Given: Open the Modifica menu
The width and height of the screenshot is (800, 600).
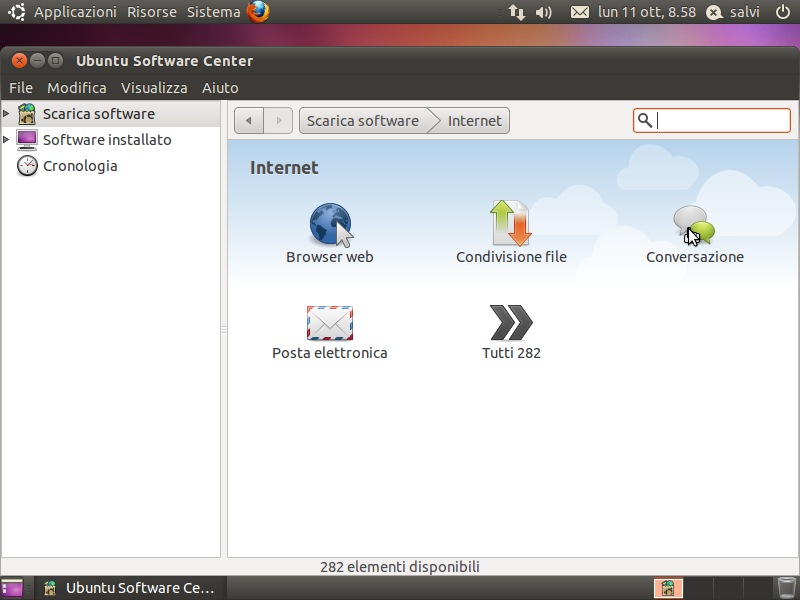Looking at the screenshot, I should 77,88.
